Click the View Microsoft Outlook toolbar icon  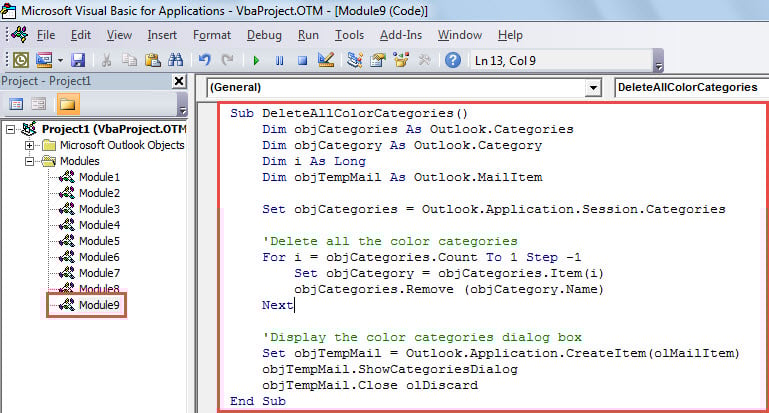[21, 60]
